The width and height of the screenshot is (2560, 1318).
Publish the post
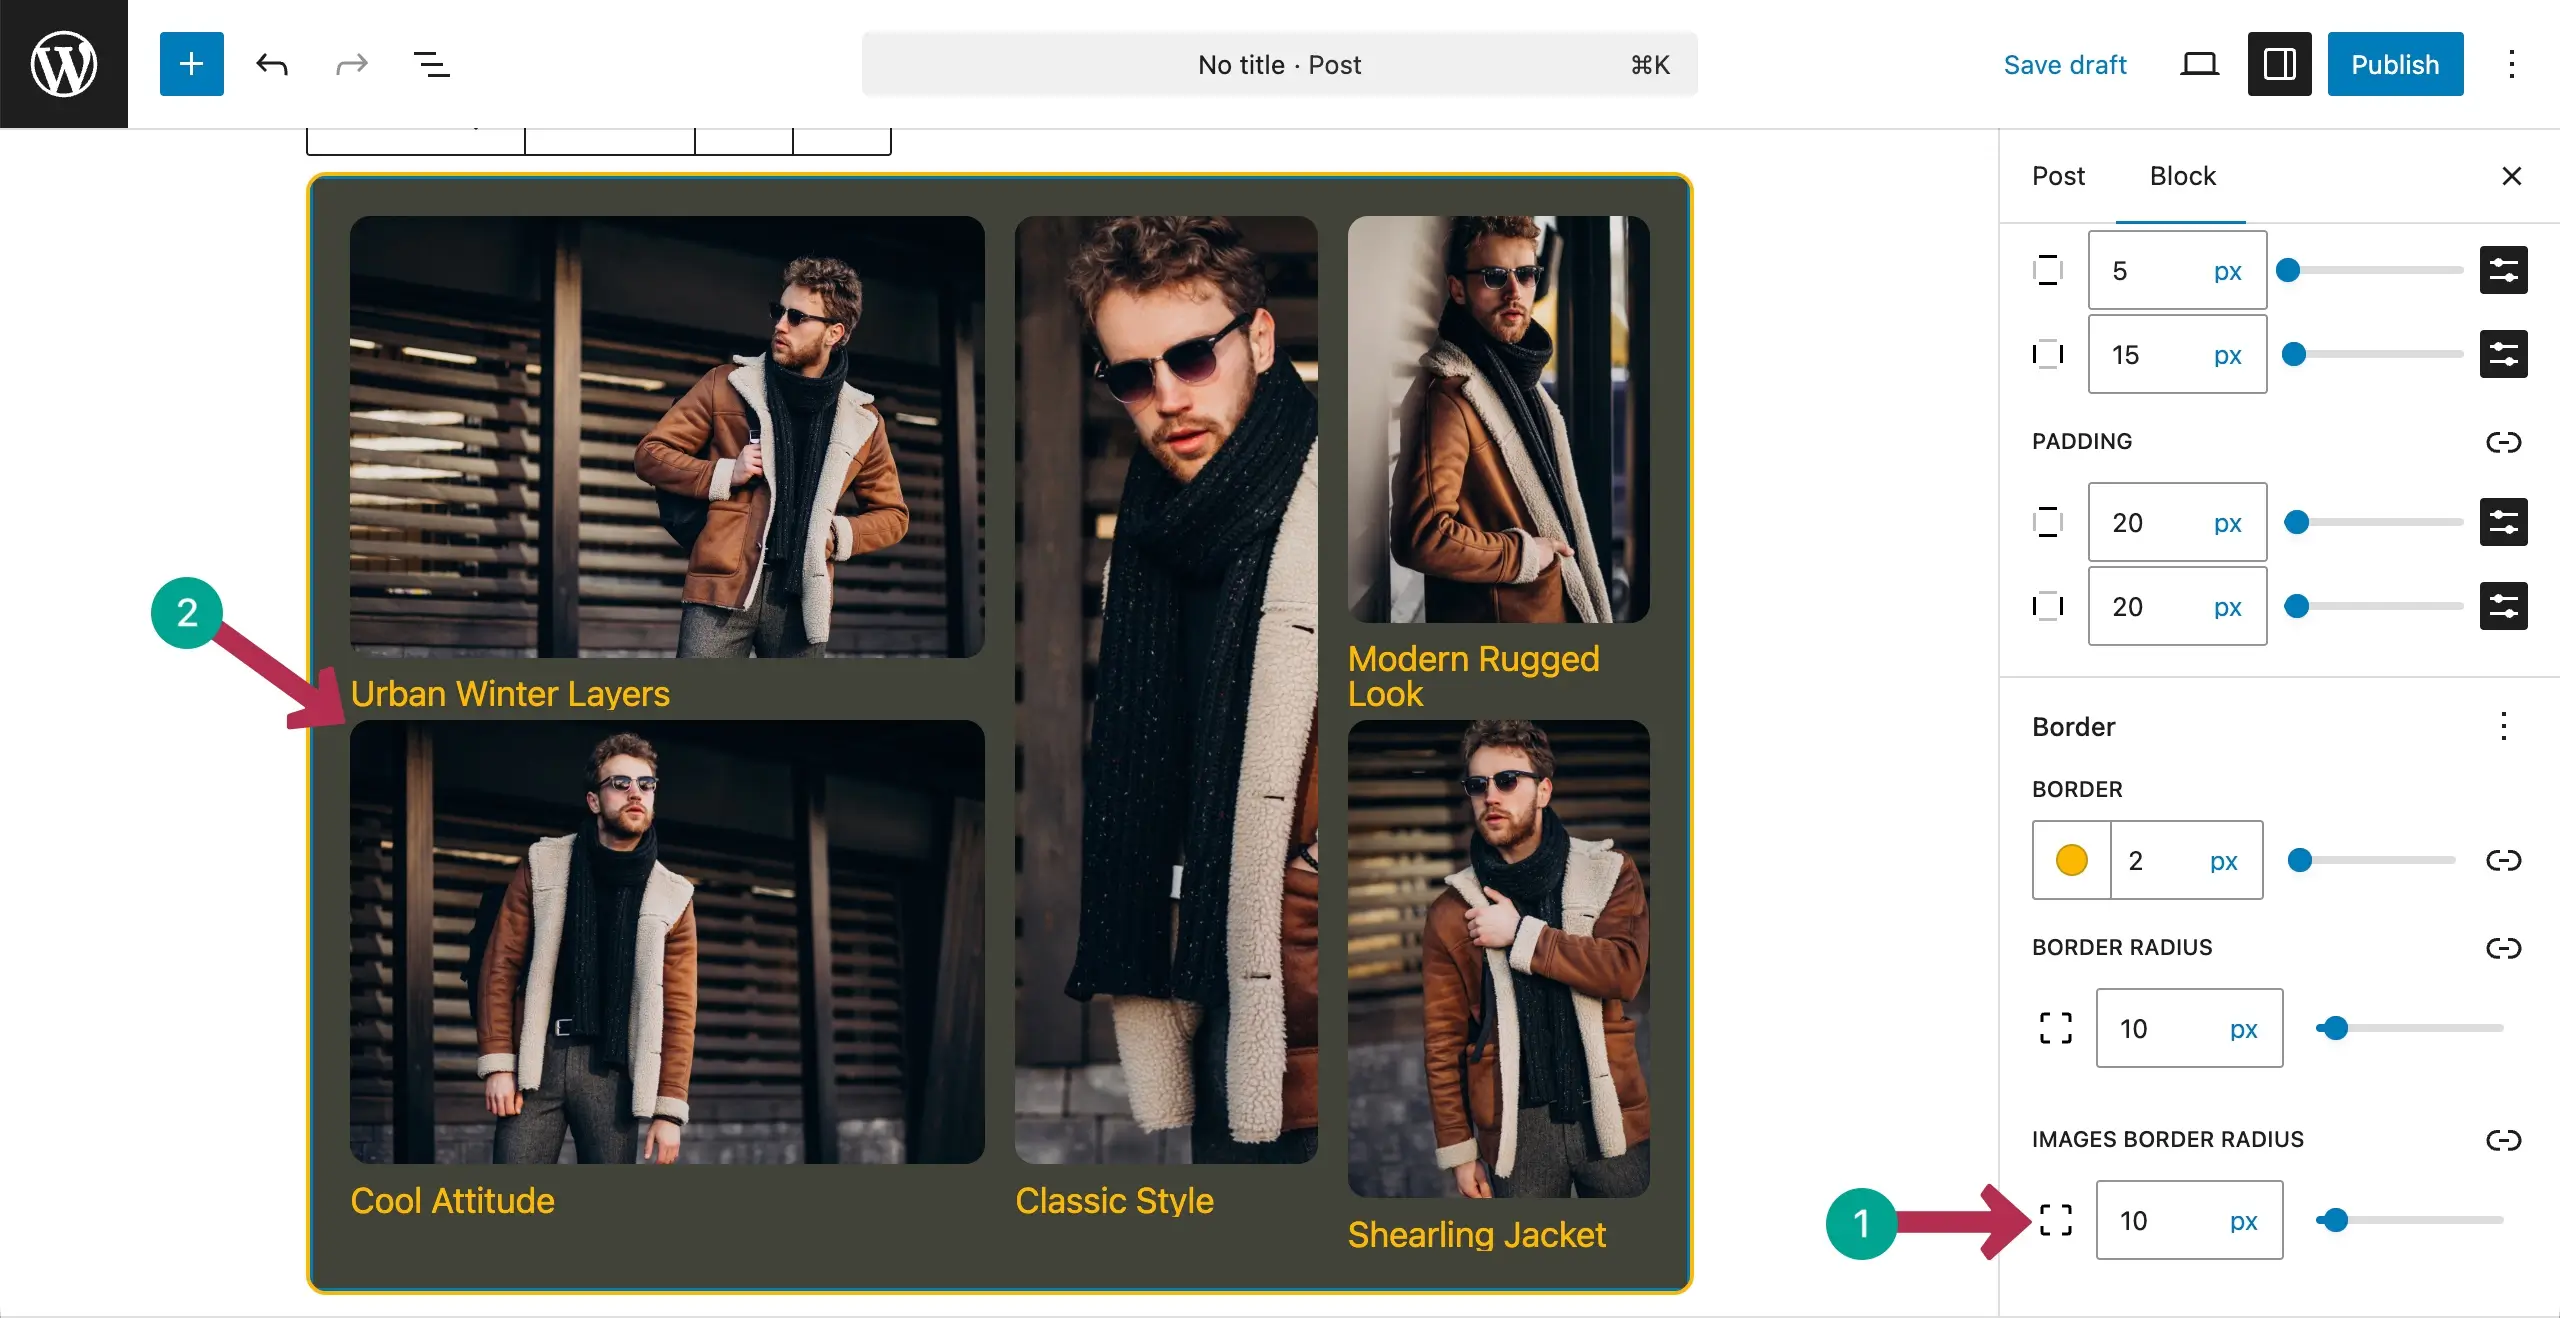tap(2395, 64)
